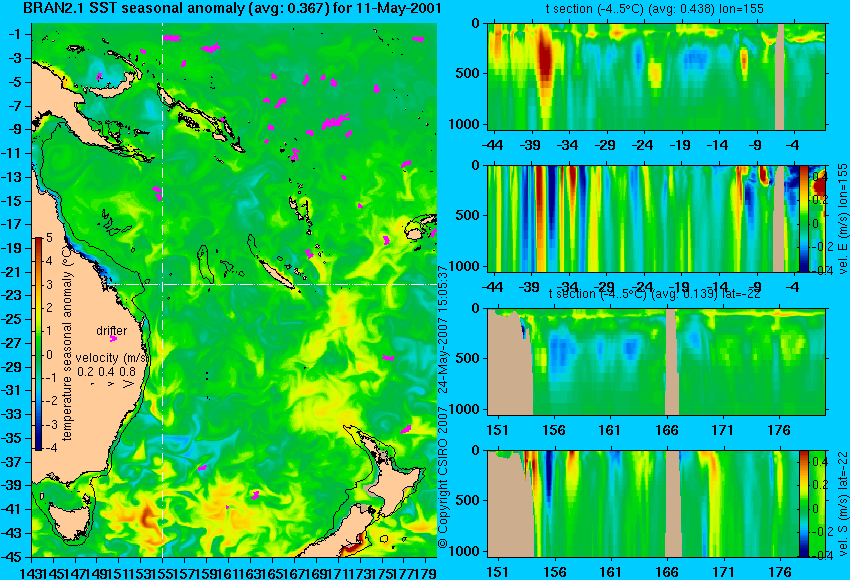Click the 't section lon=155' panel title

(x=655, y=9)
